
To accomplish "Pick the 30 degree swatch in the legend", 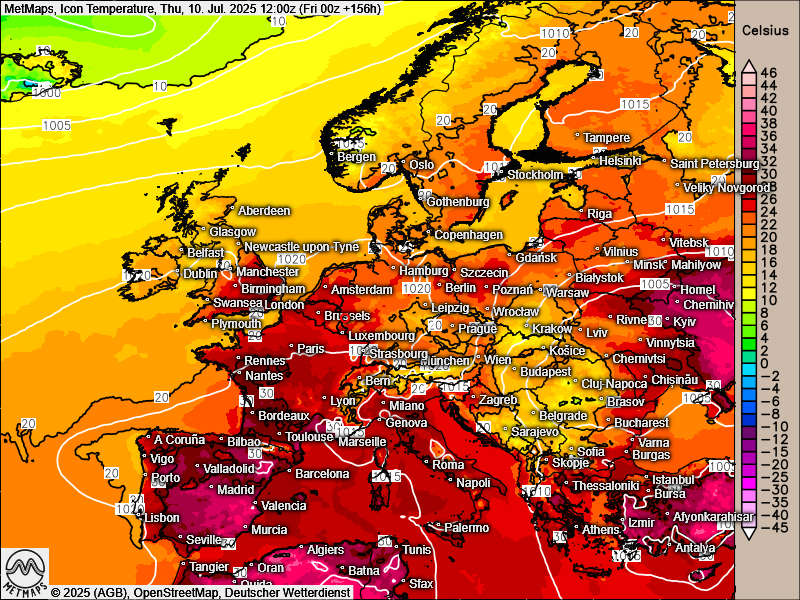I will coord(747,174).
